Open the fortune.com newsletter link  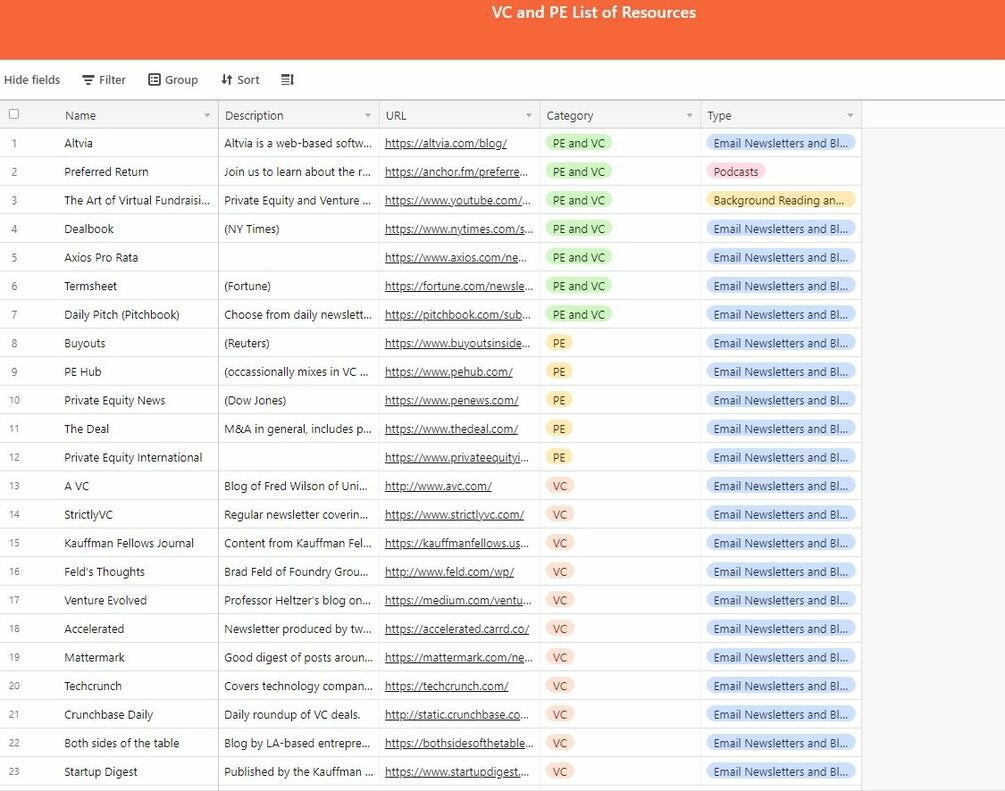[x=459, y=286]
